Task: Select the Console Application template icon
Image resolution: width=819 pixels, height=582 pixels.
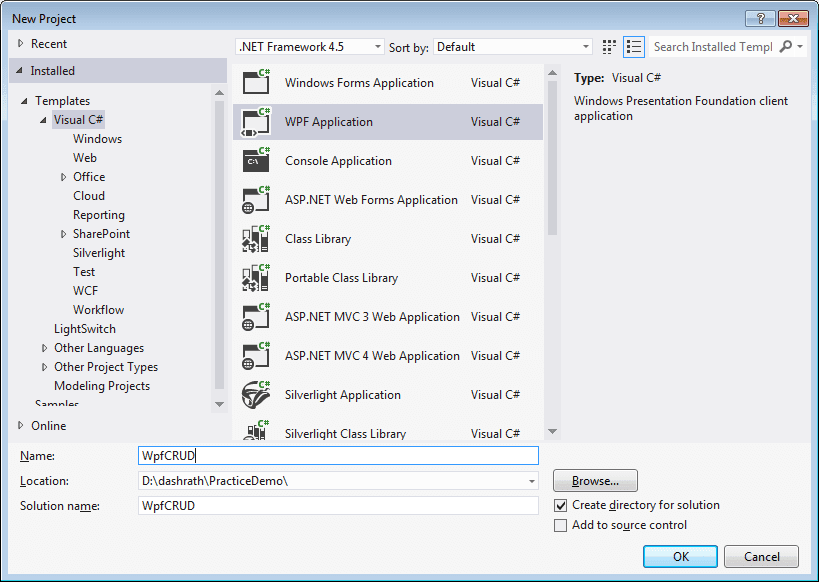Action: point(256,160)
